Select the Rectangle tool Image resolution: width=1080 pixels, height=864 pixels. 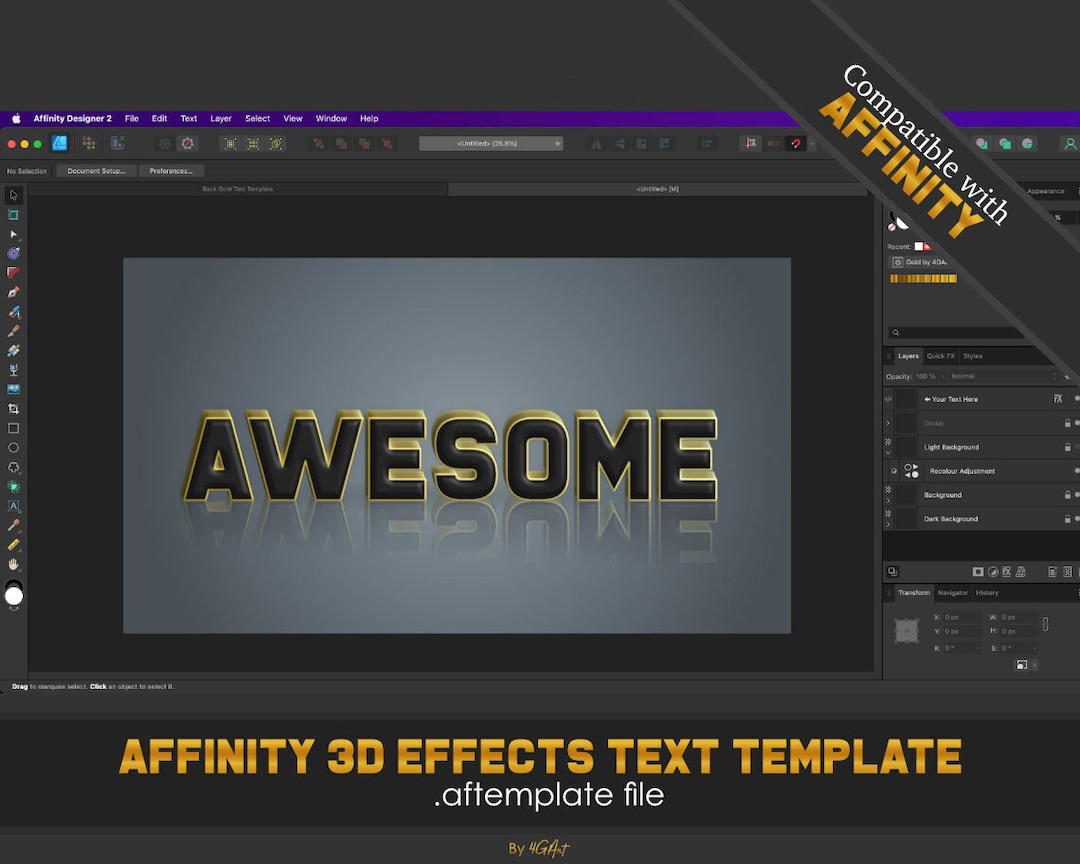point(13,428)
